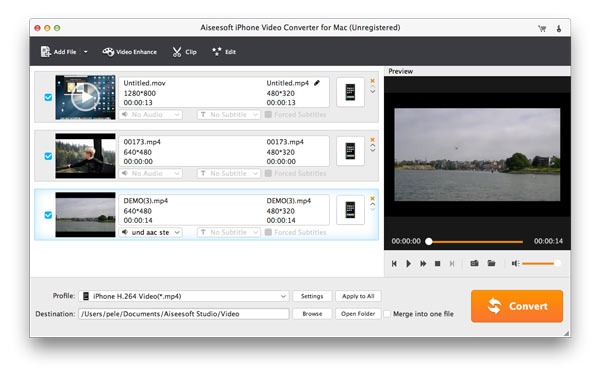Click Apply to All button
Image resolution: width=600 pixels, height=378 pixels.
(x=358, y=296)
